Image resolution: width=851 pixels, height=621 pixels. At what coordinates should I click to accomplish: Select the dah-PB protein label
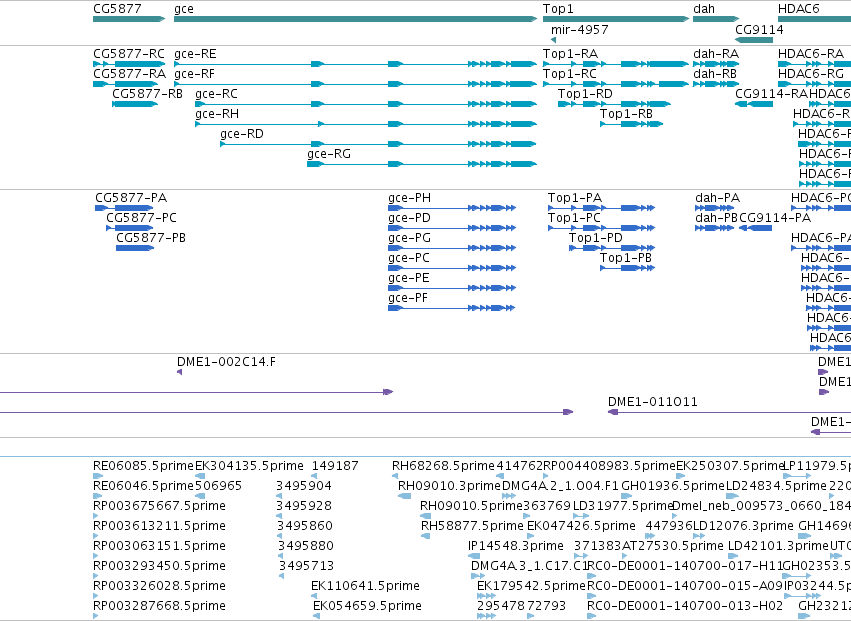[716, 218]
